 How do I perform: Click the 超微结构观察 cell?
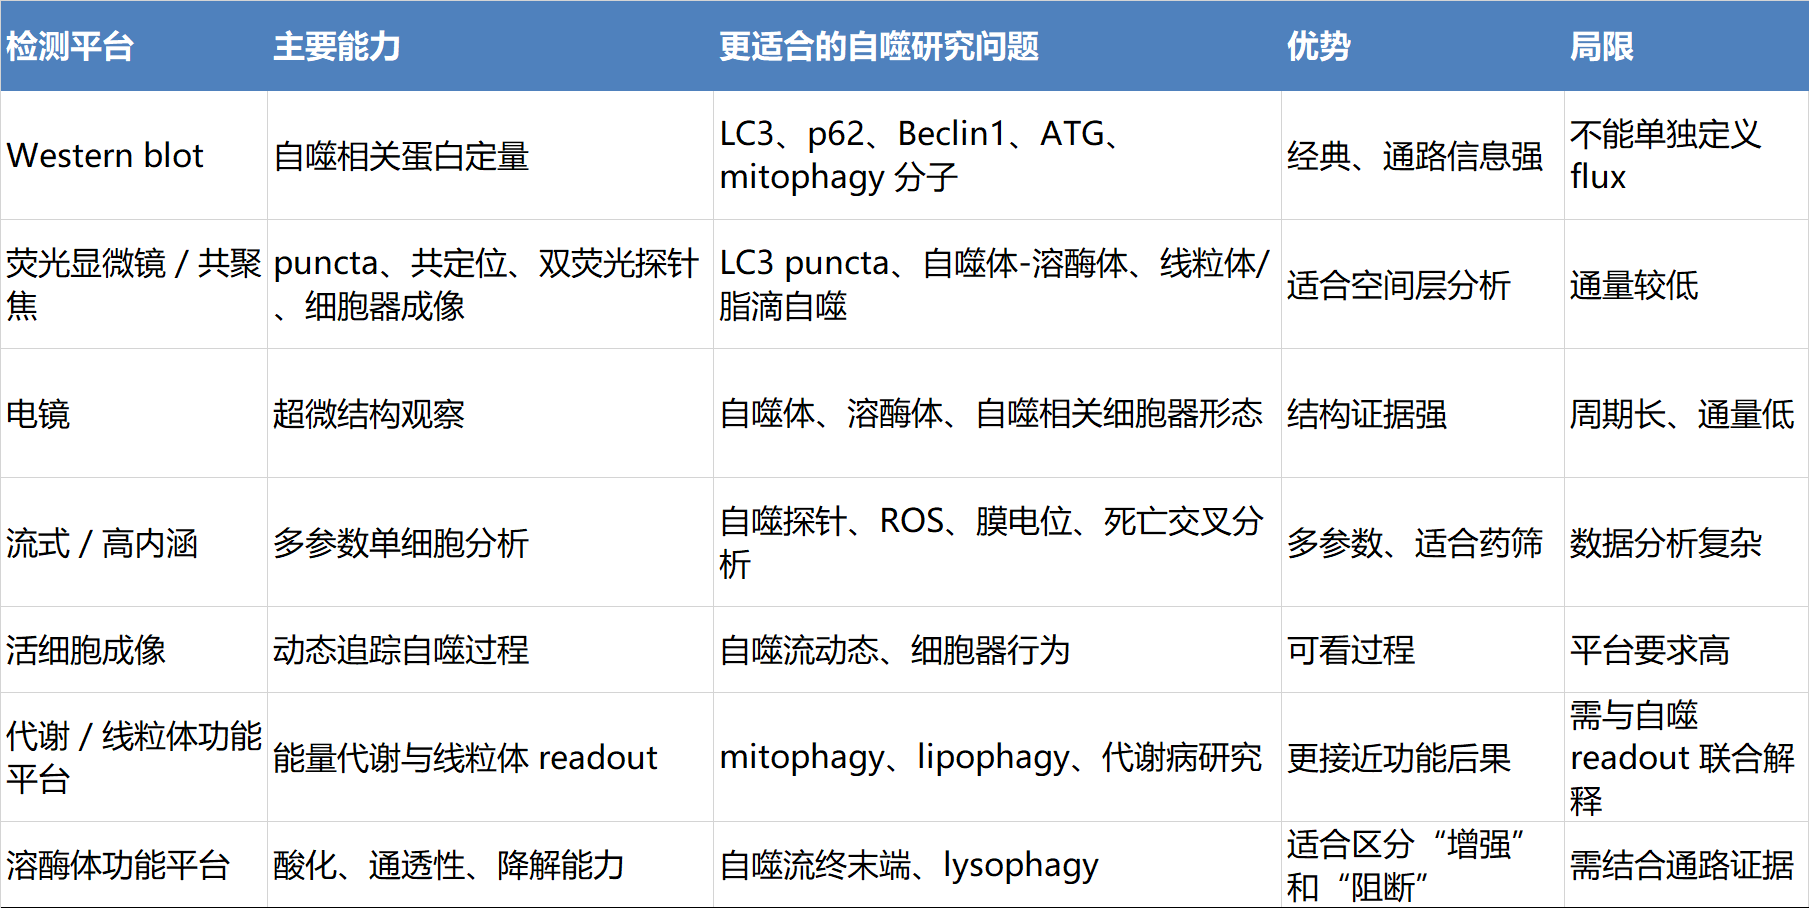(369, 414)
